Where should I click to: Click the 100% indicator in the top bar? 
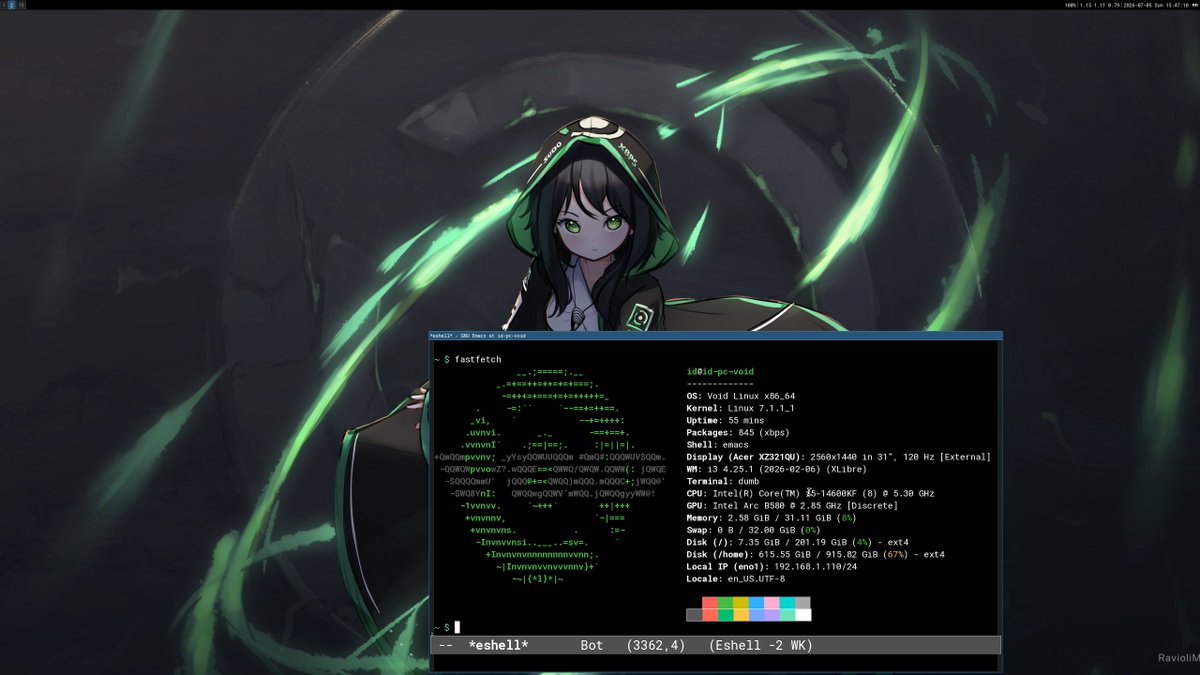click(x=1070, y=5)
